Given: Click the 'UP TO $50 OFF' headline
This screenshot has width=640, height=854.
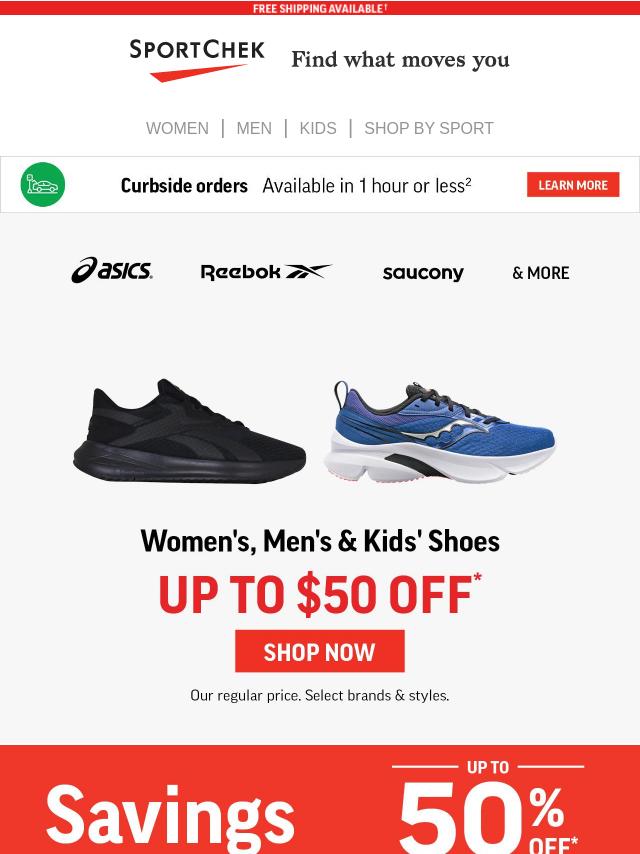Looking at the screenshot, I should click(x=320, y=594).
